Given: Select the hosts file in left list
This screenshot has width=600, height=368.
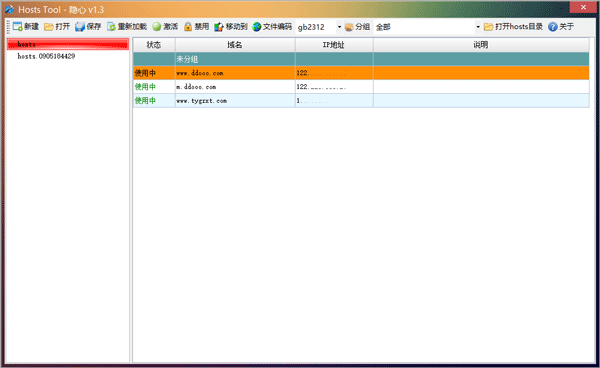Looking at the screenshot, I should 68,44.
